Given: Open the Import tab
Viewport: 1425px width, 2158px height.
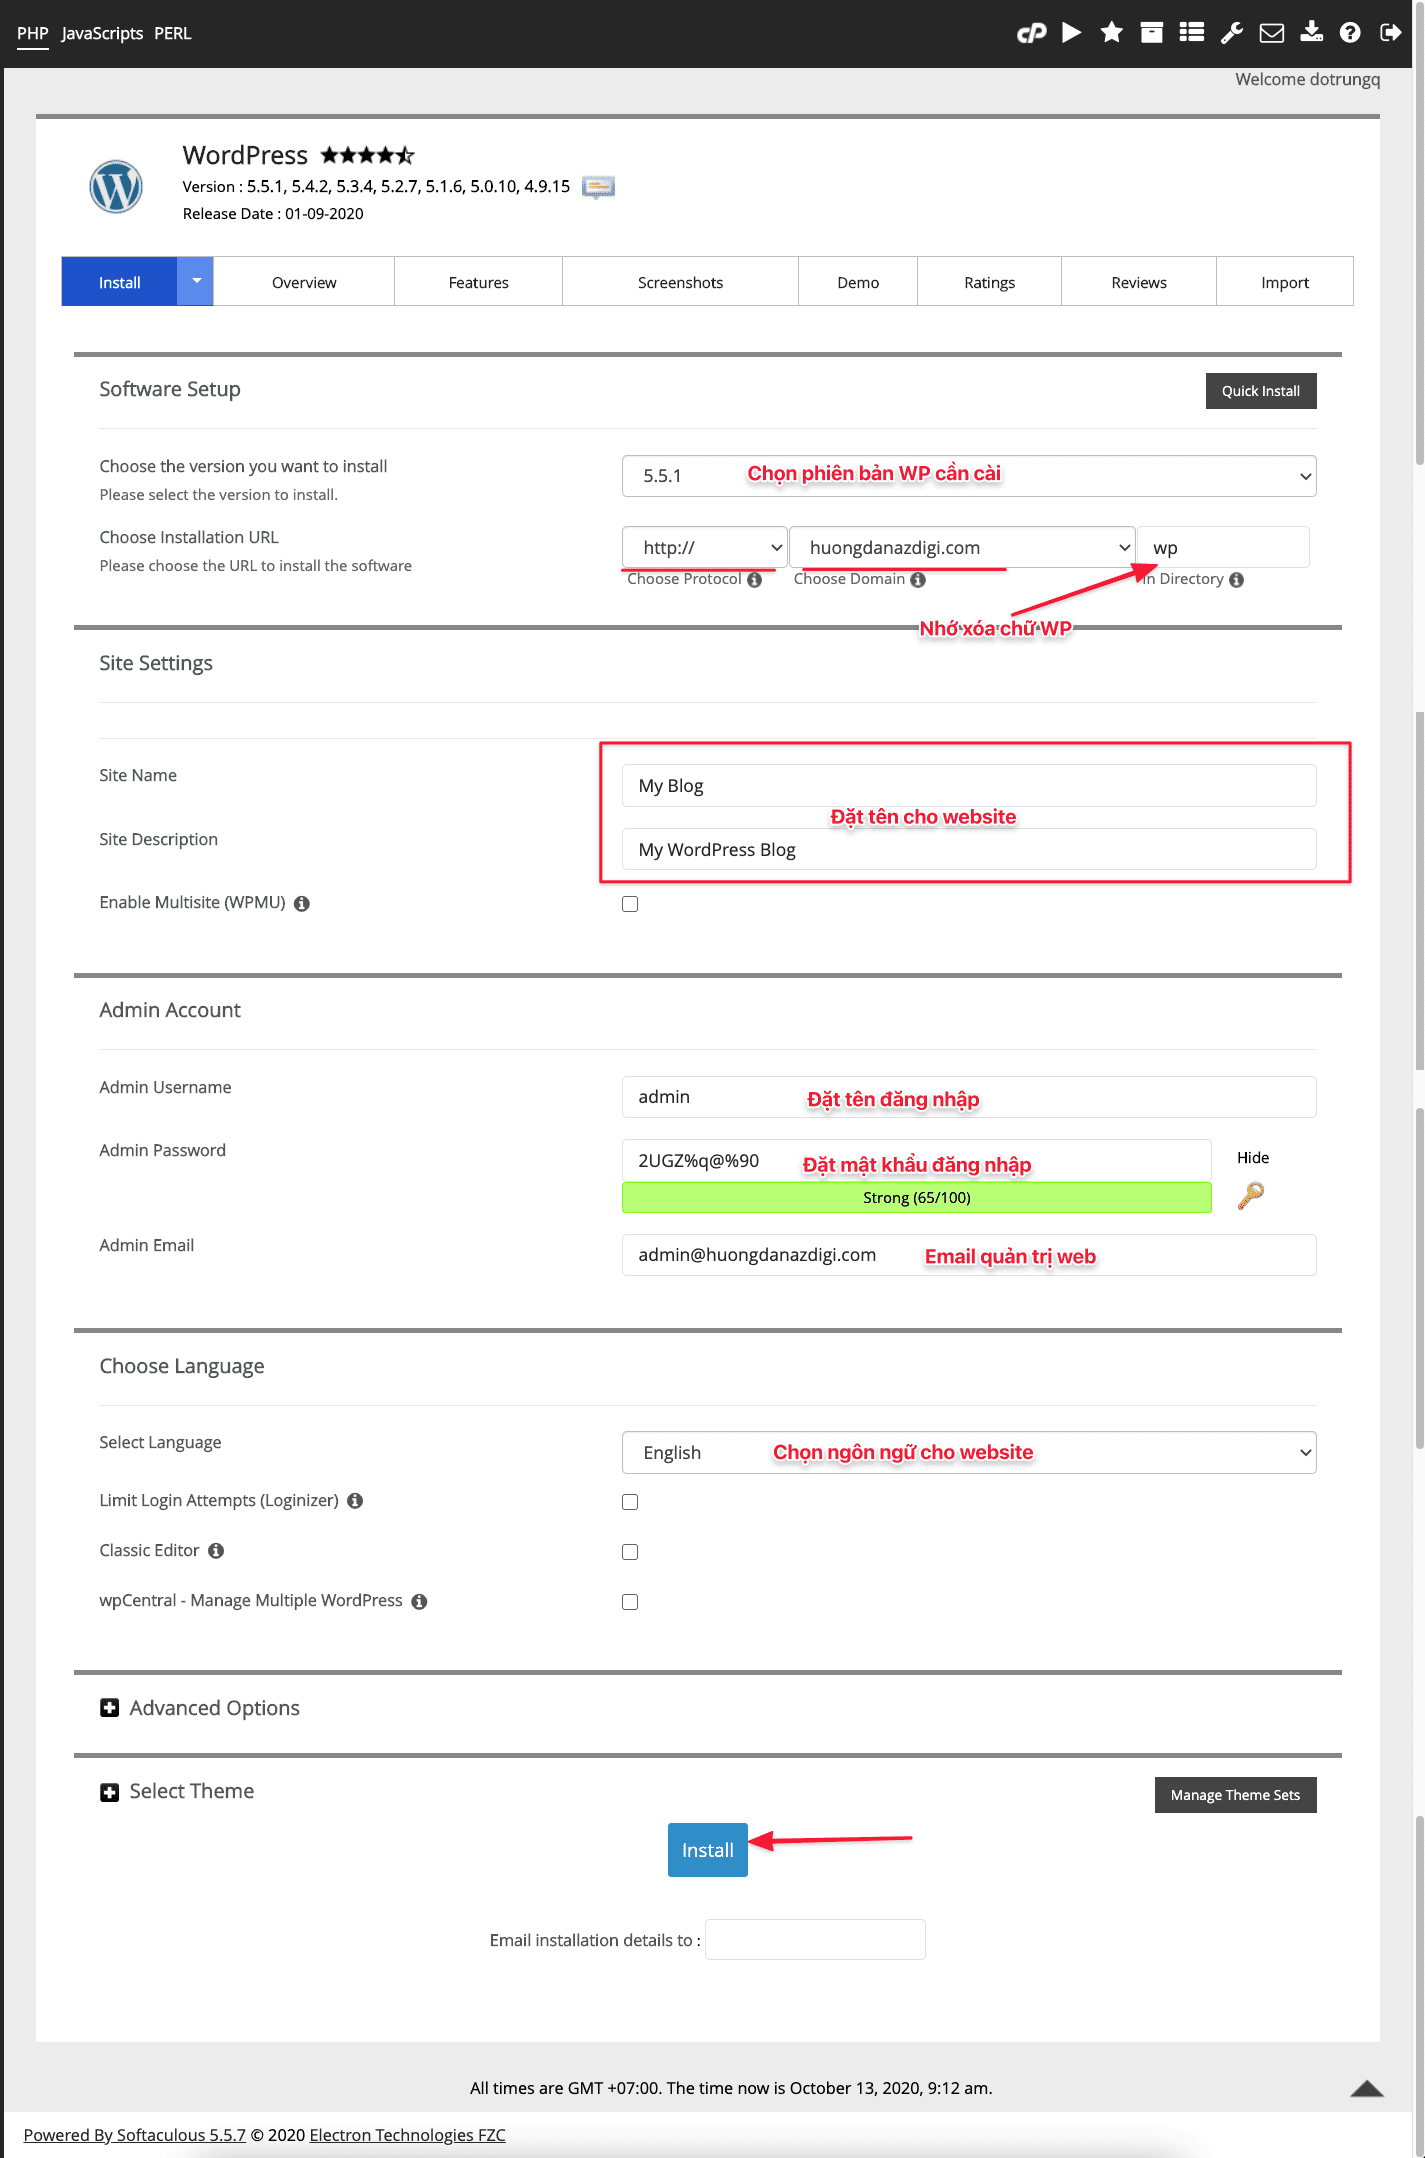Looking at the screenshot, I should pyautogui.click(x=1284, y=283).
